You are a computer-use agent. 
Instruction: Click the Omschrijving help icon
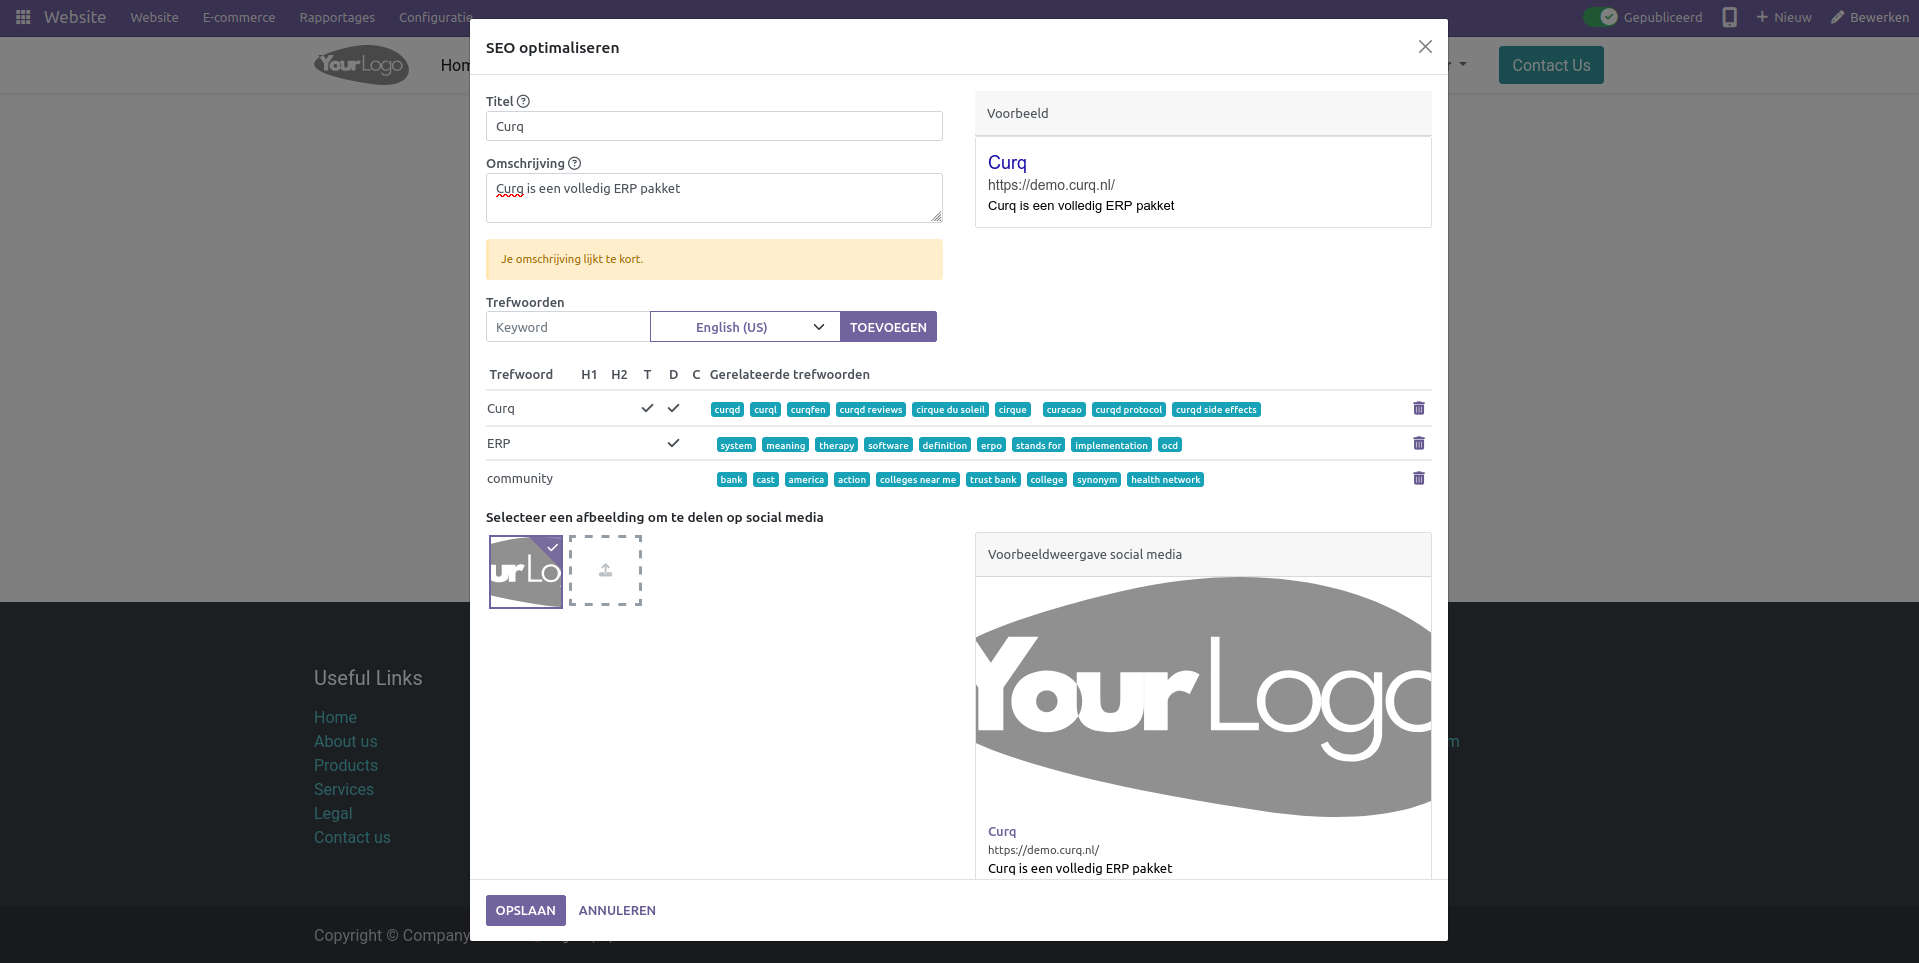click(574, 163)
